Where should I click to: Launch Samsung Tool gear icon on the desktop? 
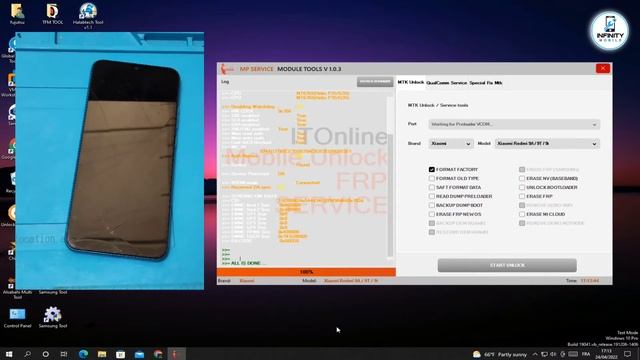(53, 318)
